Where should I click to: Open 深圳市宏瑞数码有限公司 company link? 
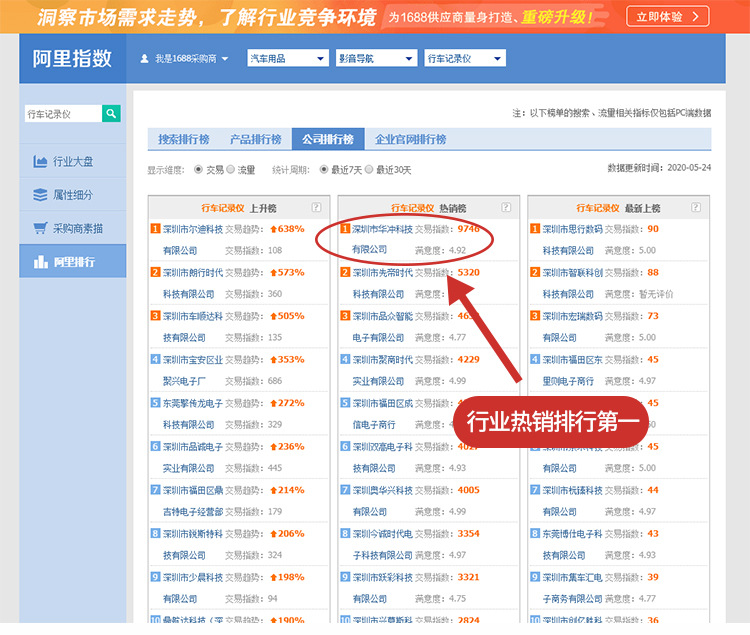pos(572,327)
